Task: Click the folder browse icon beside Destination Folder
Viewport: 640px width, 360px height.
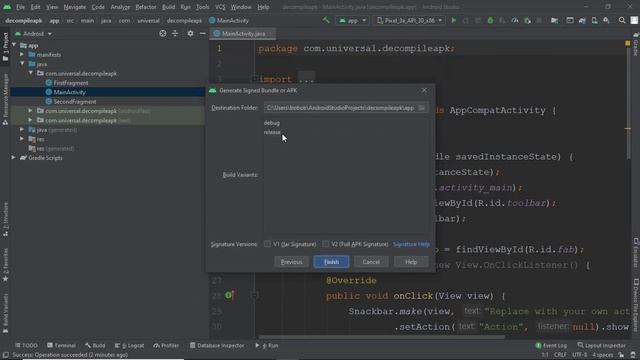Action: [422, 108]
